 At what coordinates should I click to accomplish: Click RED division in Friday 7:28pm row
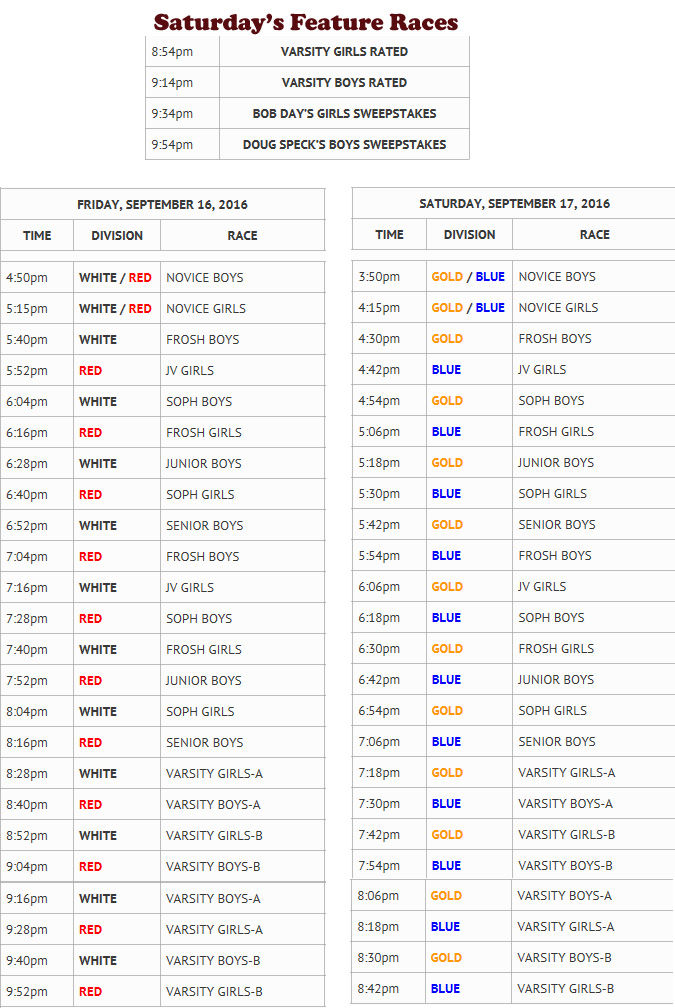point(90,618)
